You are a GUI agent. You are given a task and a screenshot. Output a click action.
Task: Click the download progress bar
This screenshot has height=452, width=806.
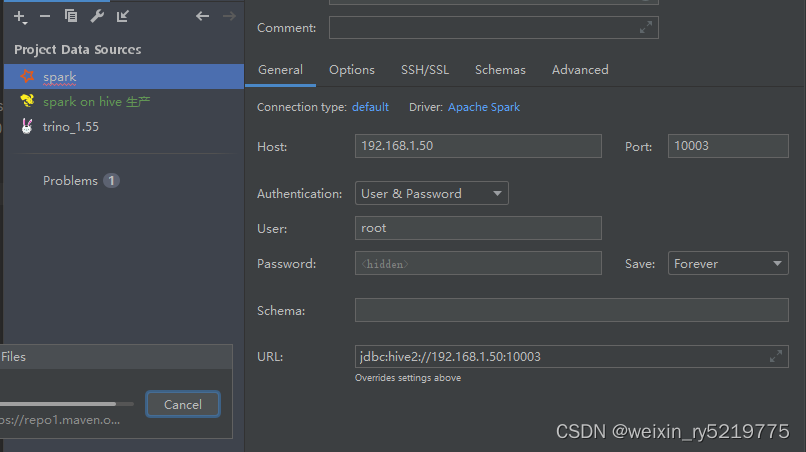tap(67, 404)
